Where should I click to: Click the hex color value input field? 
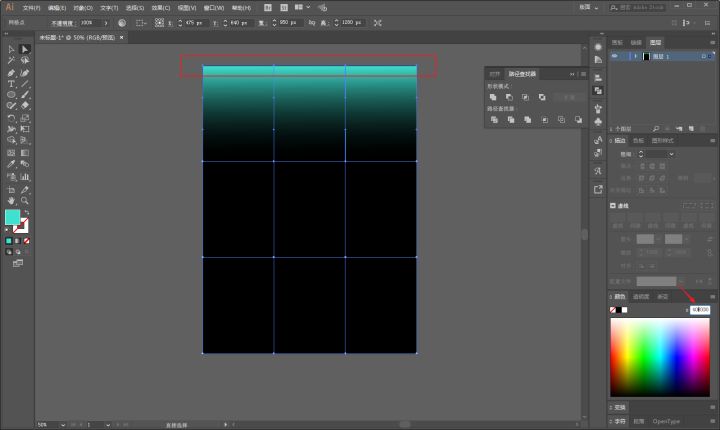(700, 310)
